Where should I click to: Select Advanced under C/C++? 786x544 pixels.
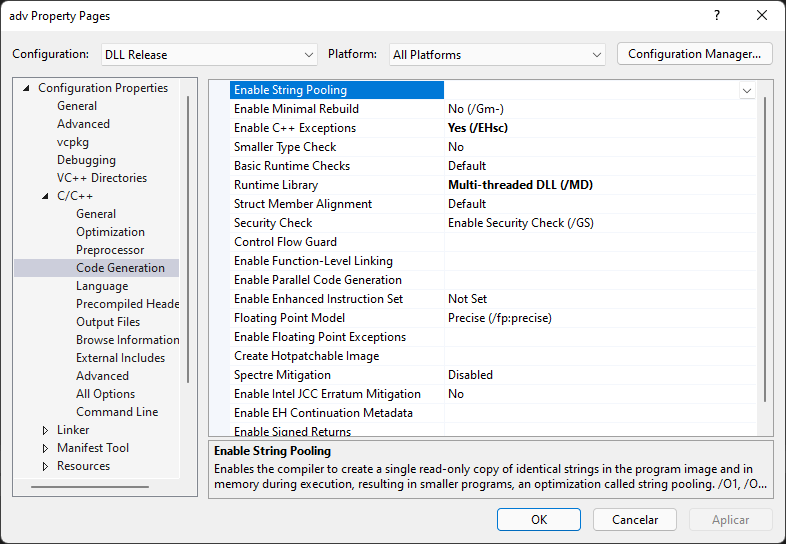click(x=102, y=376)
